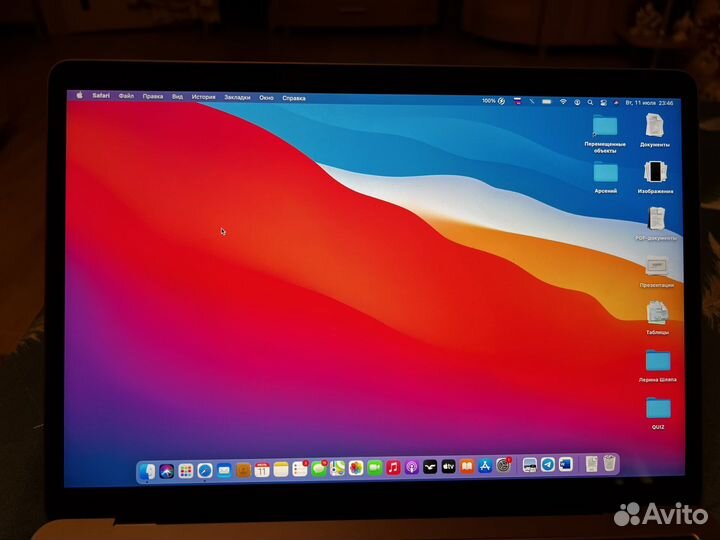Open Control Center in the menu bar

click(603, 103)
